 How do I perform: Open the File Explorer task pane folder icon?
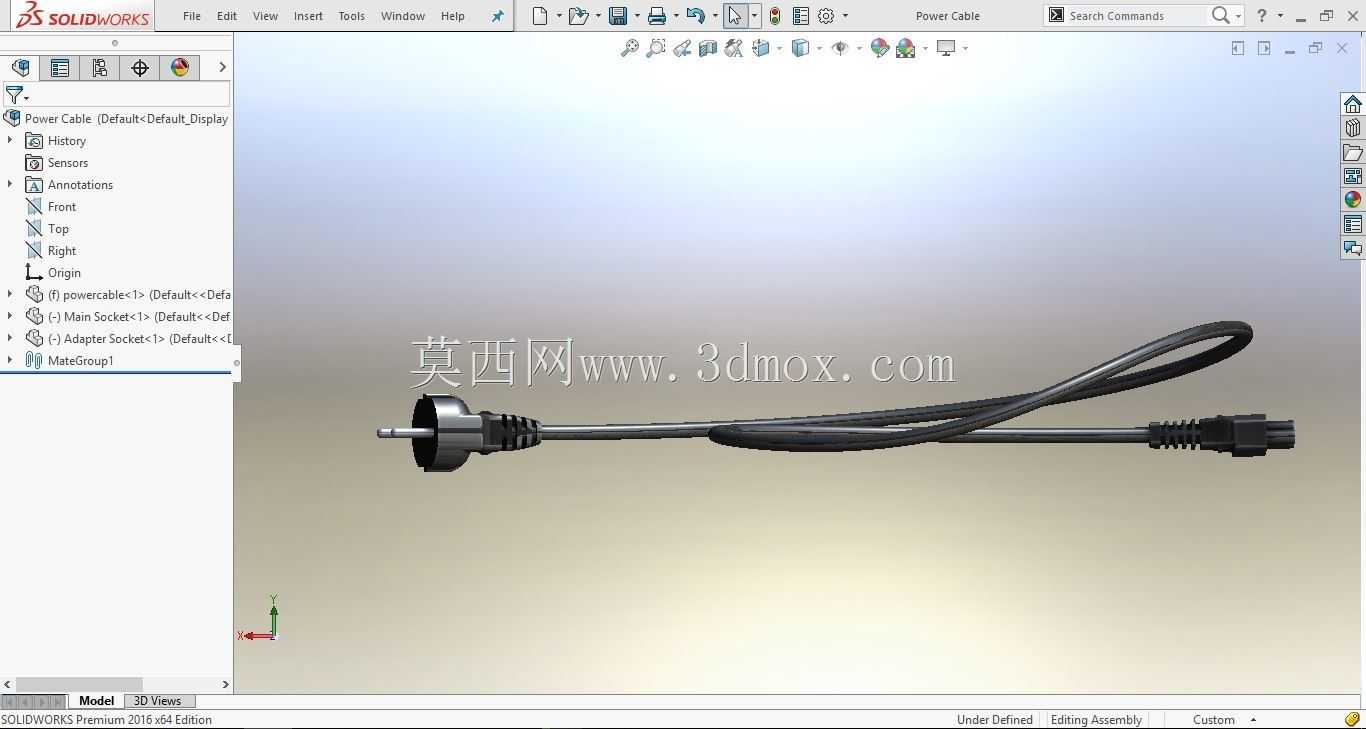(1353, 152)
